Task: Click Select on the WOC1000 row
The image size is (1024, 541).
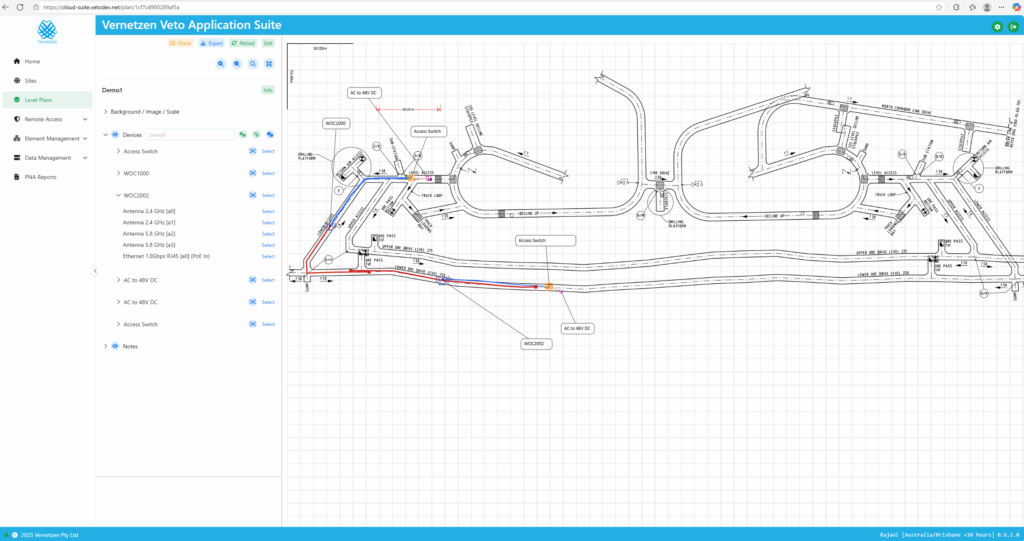Action: [268, 173]
